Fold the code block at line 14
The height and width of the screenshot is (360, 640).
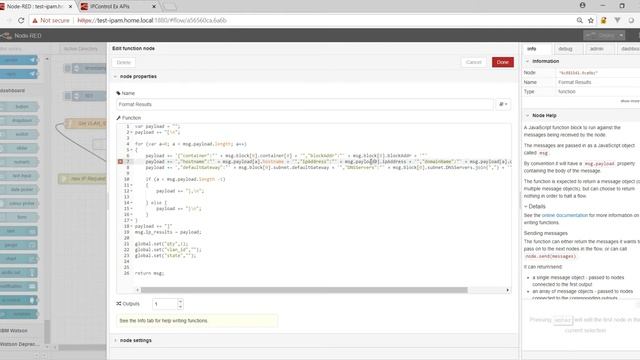pyautogui.click(x=131, y=202)
